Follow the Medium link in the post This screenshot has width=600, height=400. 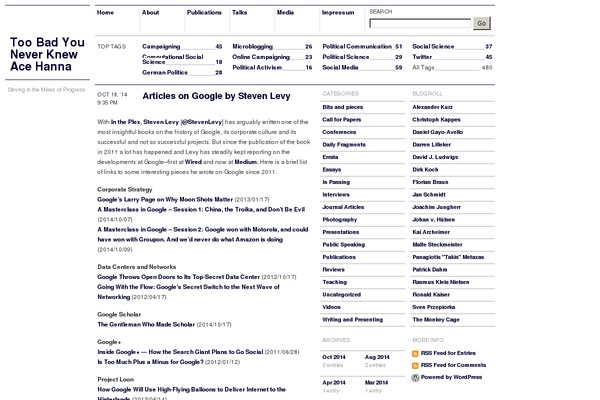pyautogui.click(x=246, y=162)
